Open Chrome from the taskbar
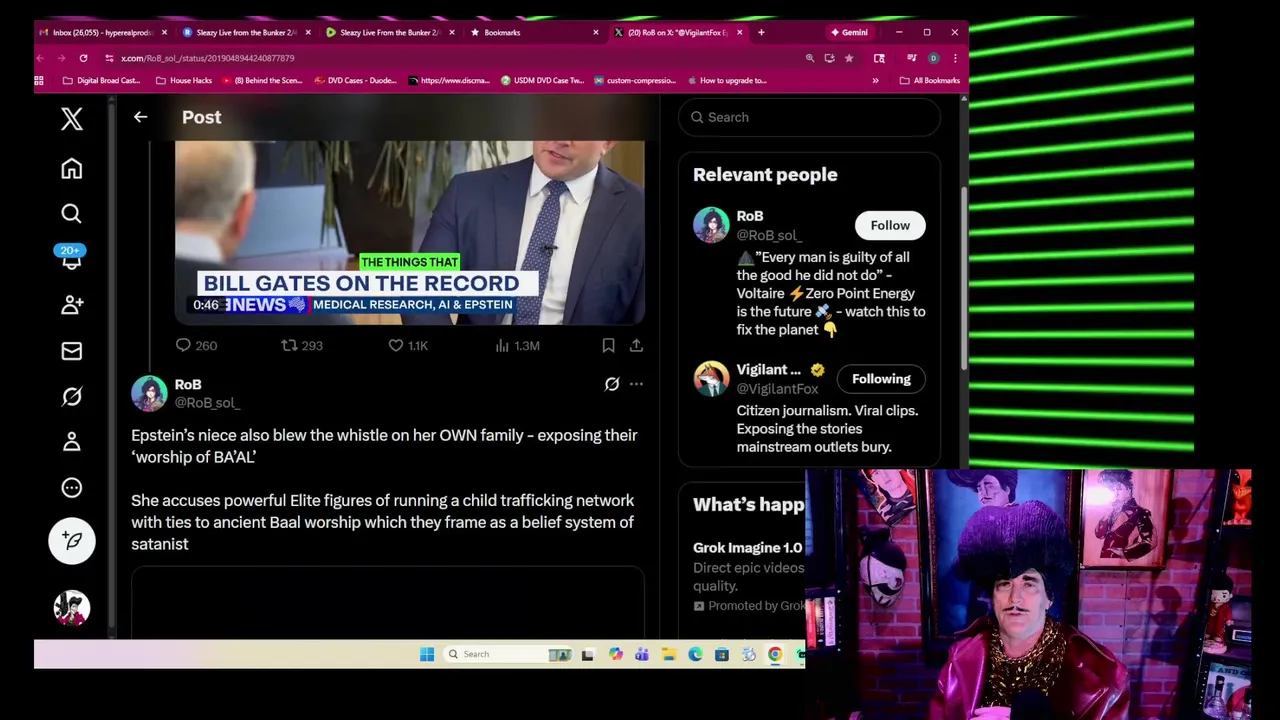 [x=775, y=654]
